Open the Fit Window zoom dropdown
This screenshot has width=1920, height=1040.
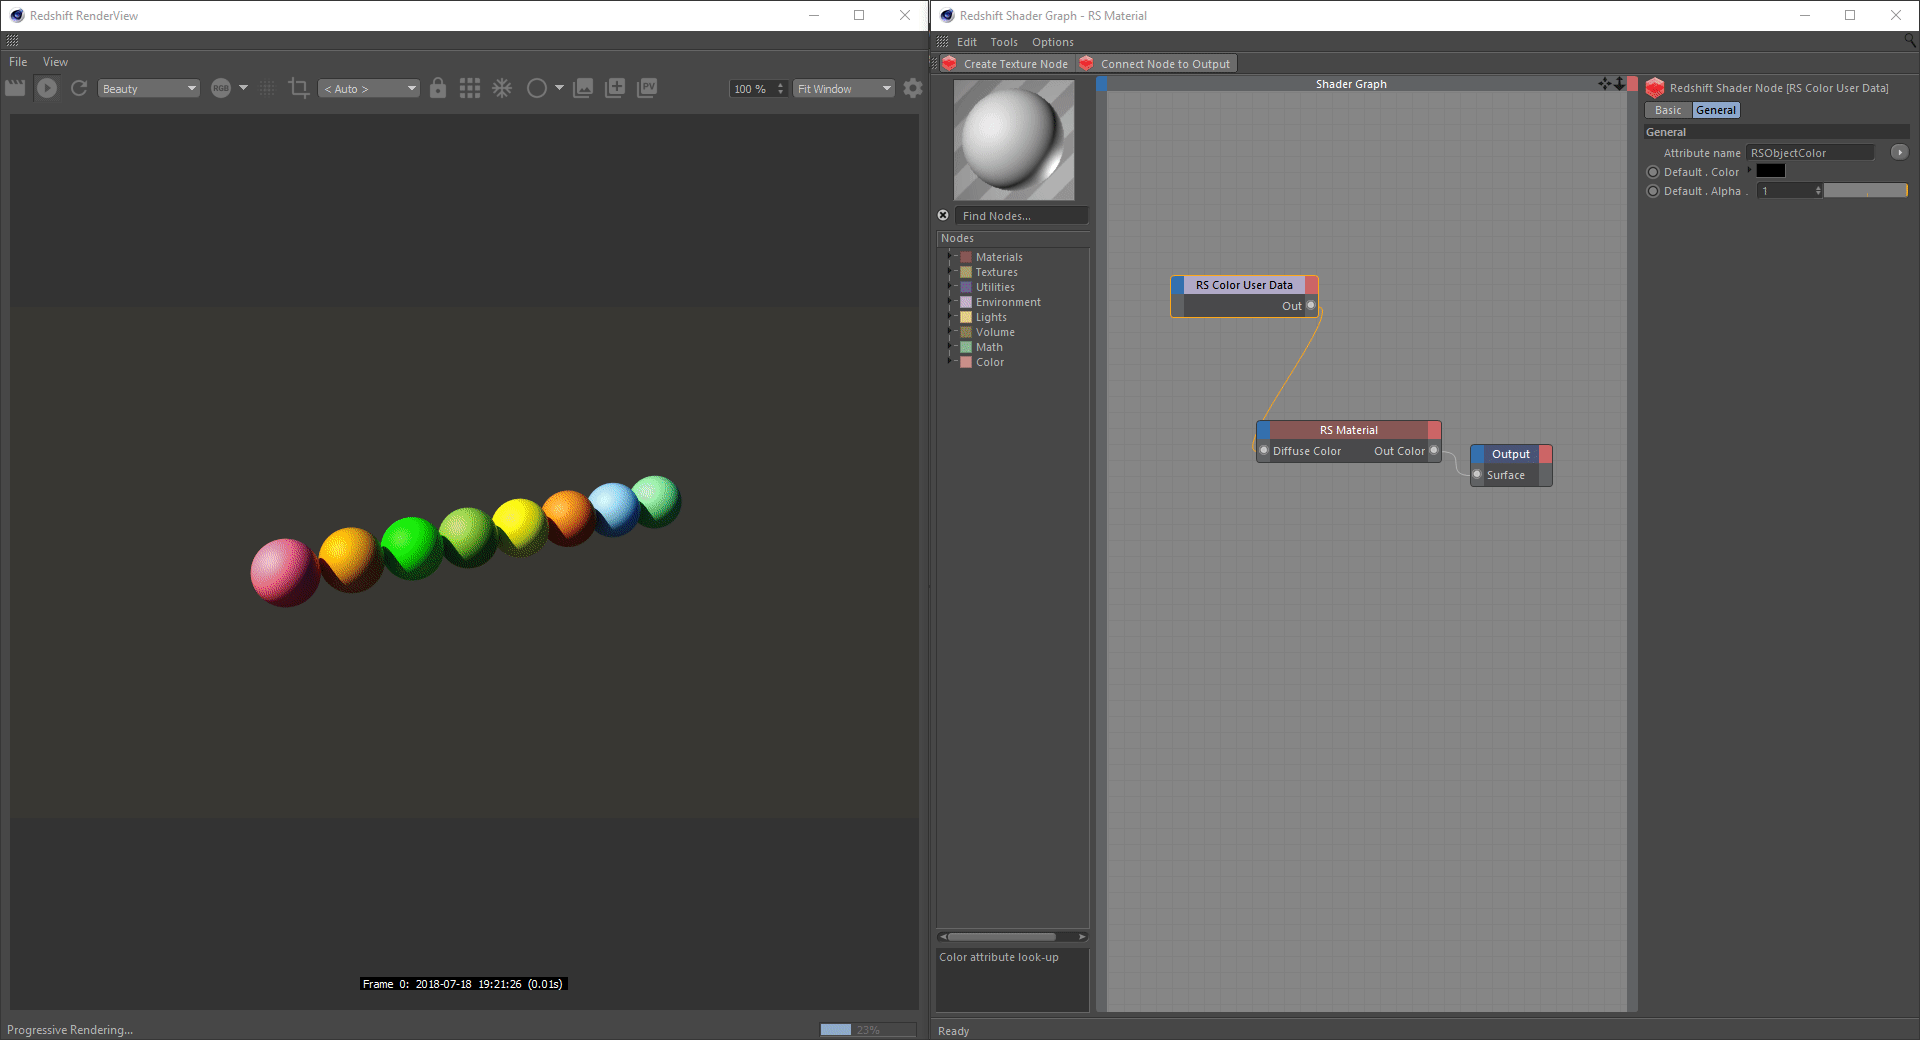pos(843,89)
